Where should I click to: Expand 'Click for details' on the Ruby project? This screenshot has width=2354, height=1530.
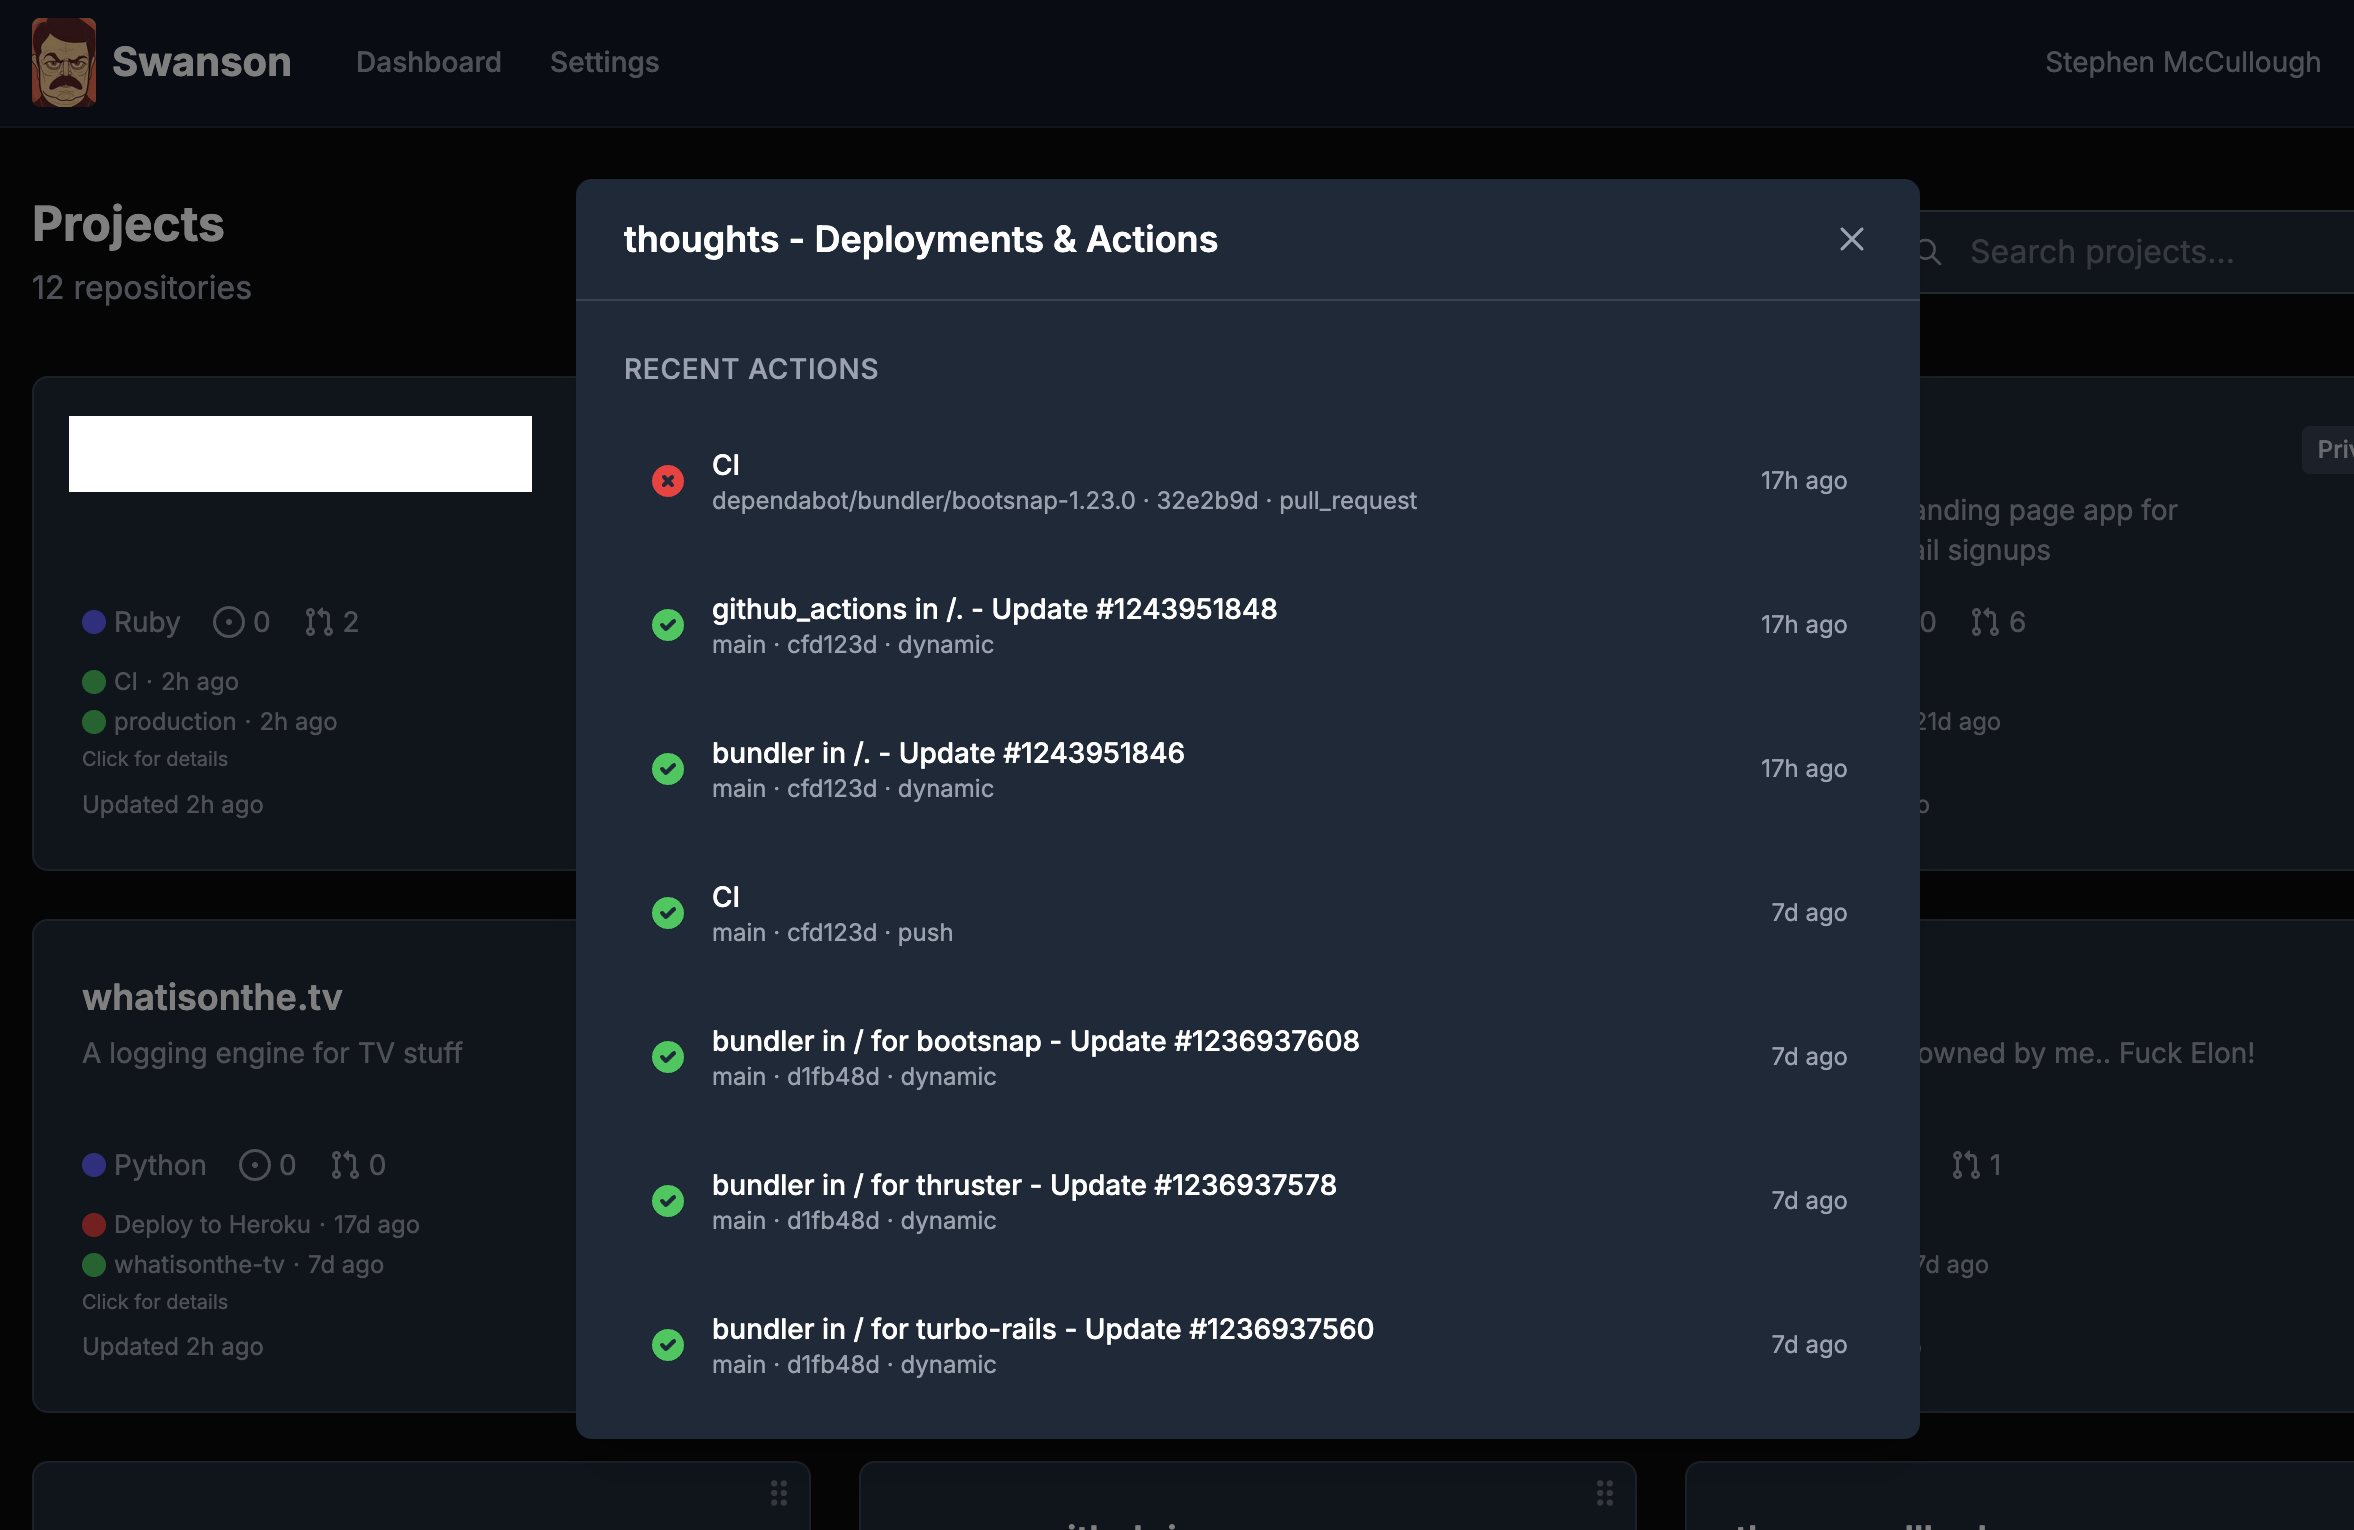click(x=154, y=758)
